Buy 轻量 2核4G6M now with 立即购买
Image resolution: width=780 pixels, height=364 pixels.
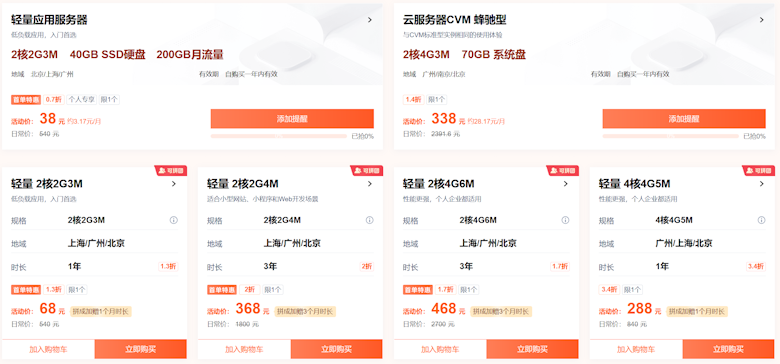point(533,350)
